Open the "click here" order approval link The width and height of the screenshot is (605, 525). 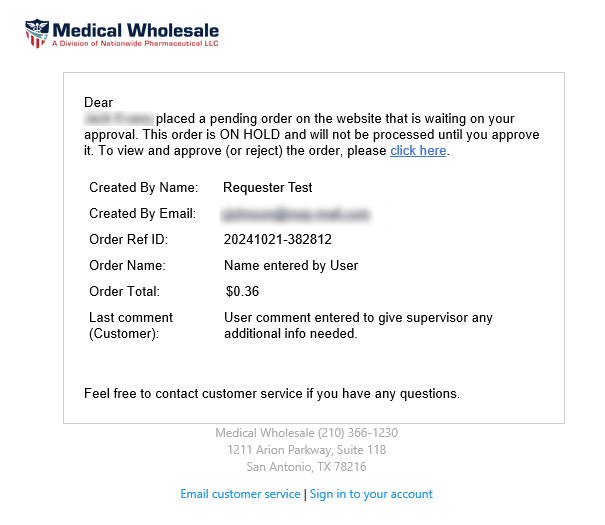[418, 151]
